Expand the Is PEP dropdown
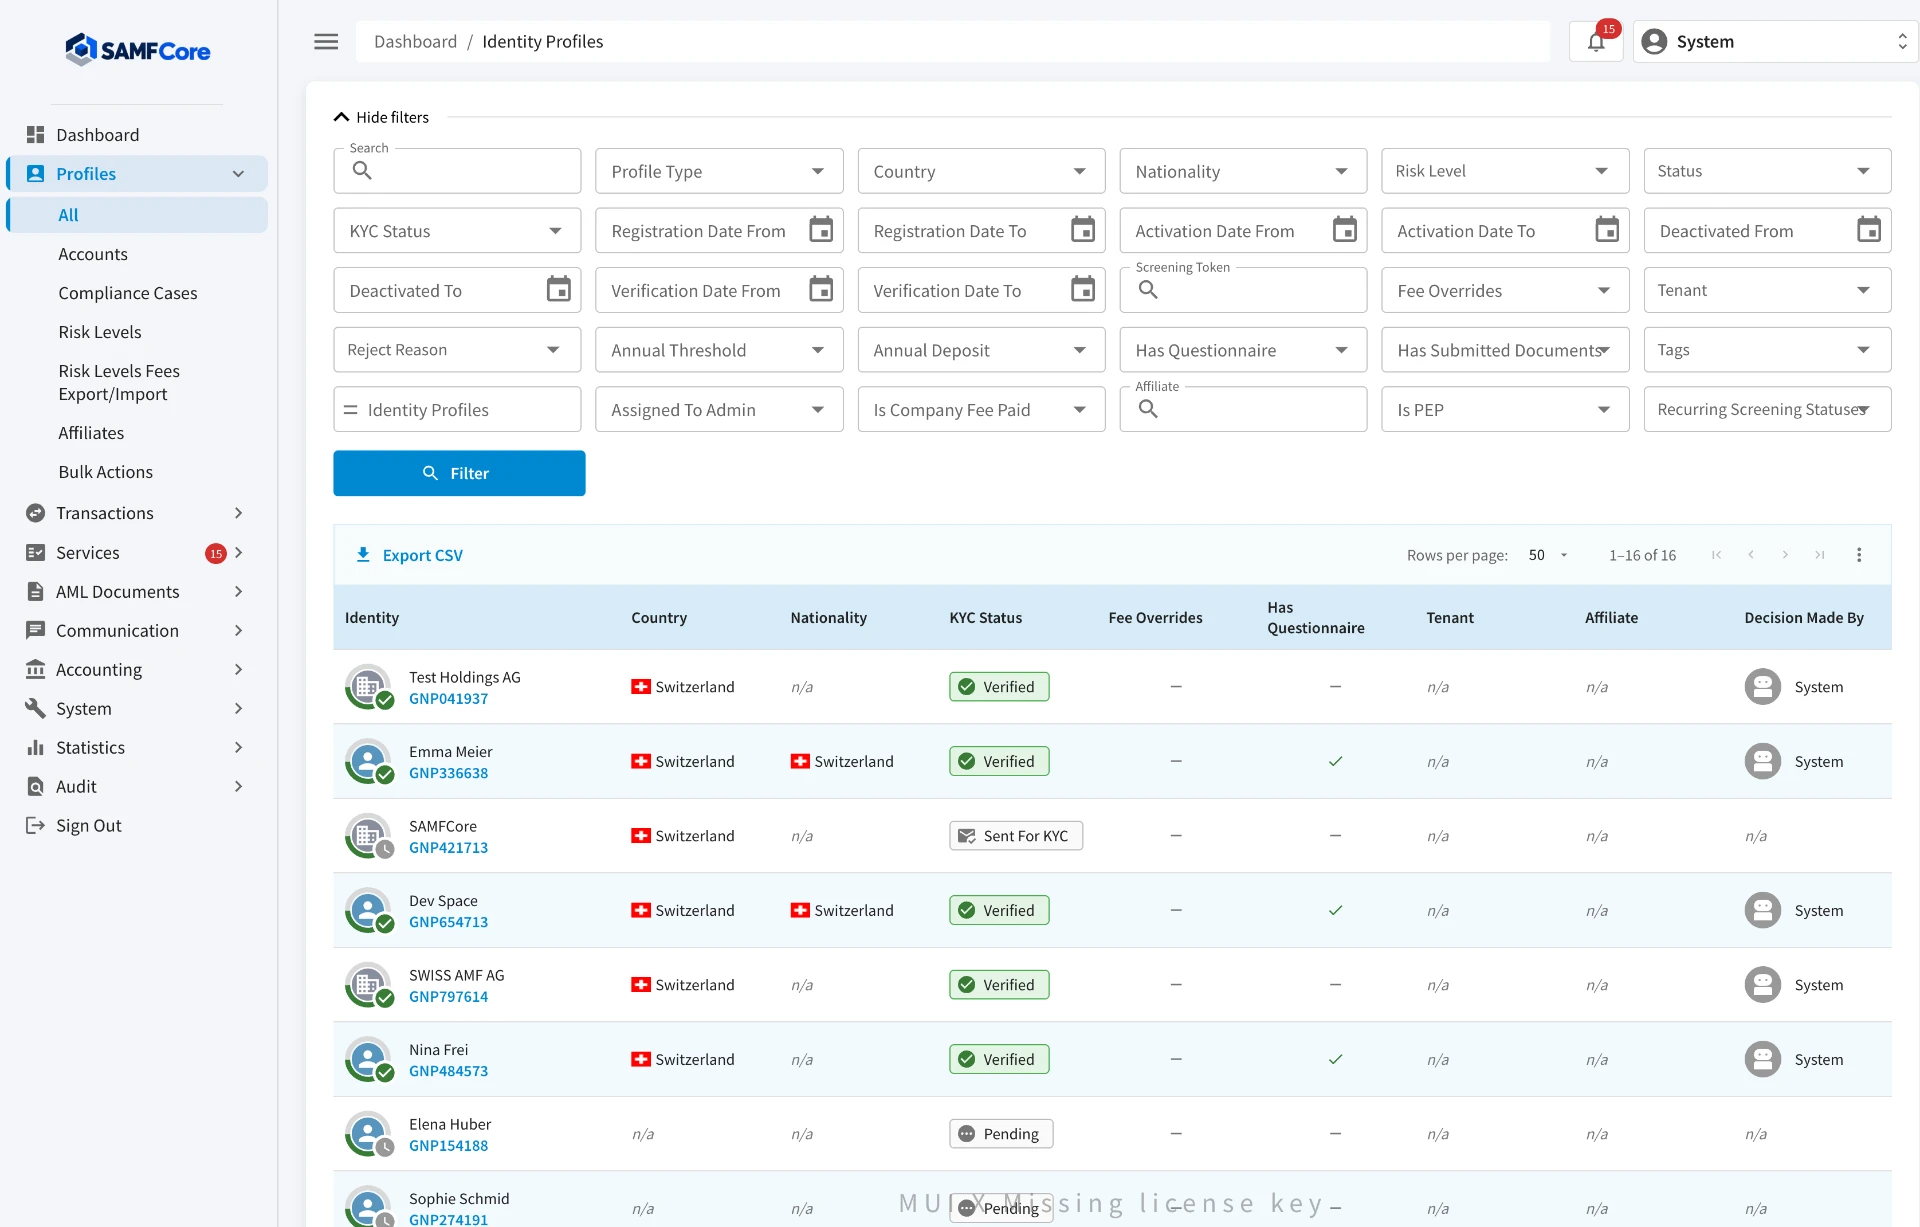The image size is (1920, 1227). pyautogui.click(x=1505, y=410)
